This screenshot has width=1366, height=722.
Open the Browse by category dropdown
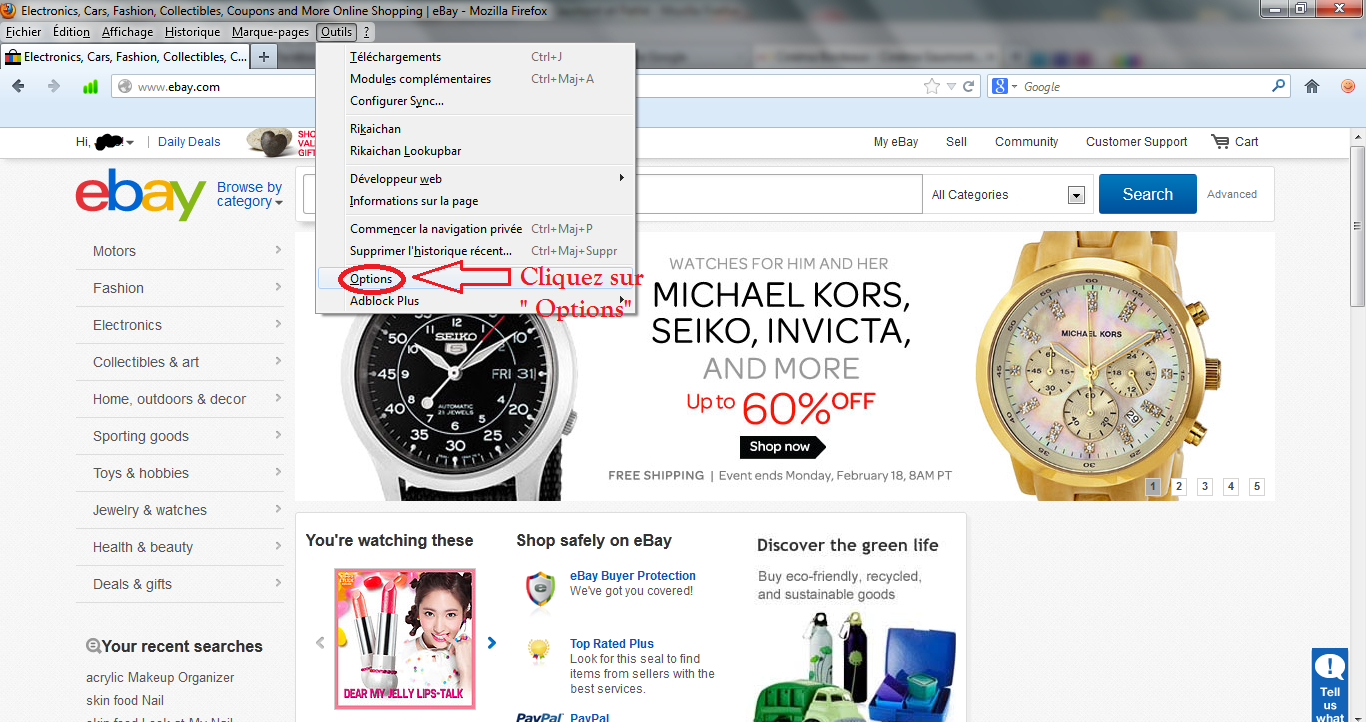pyautogui.click(x=250, y=194)
